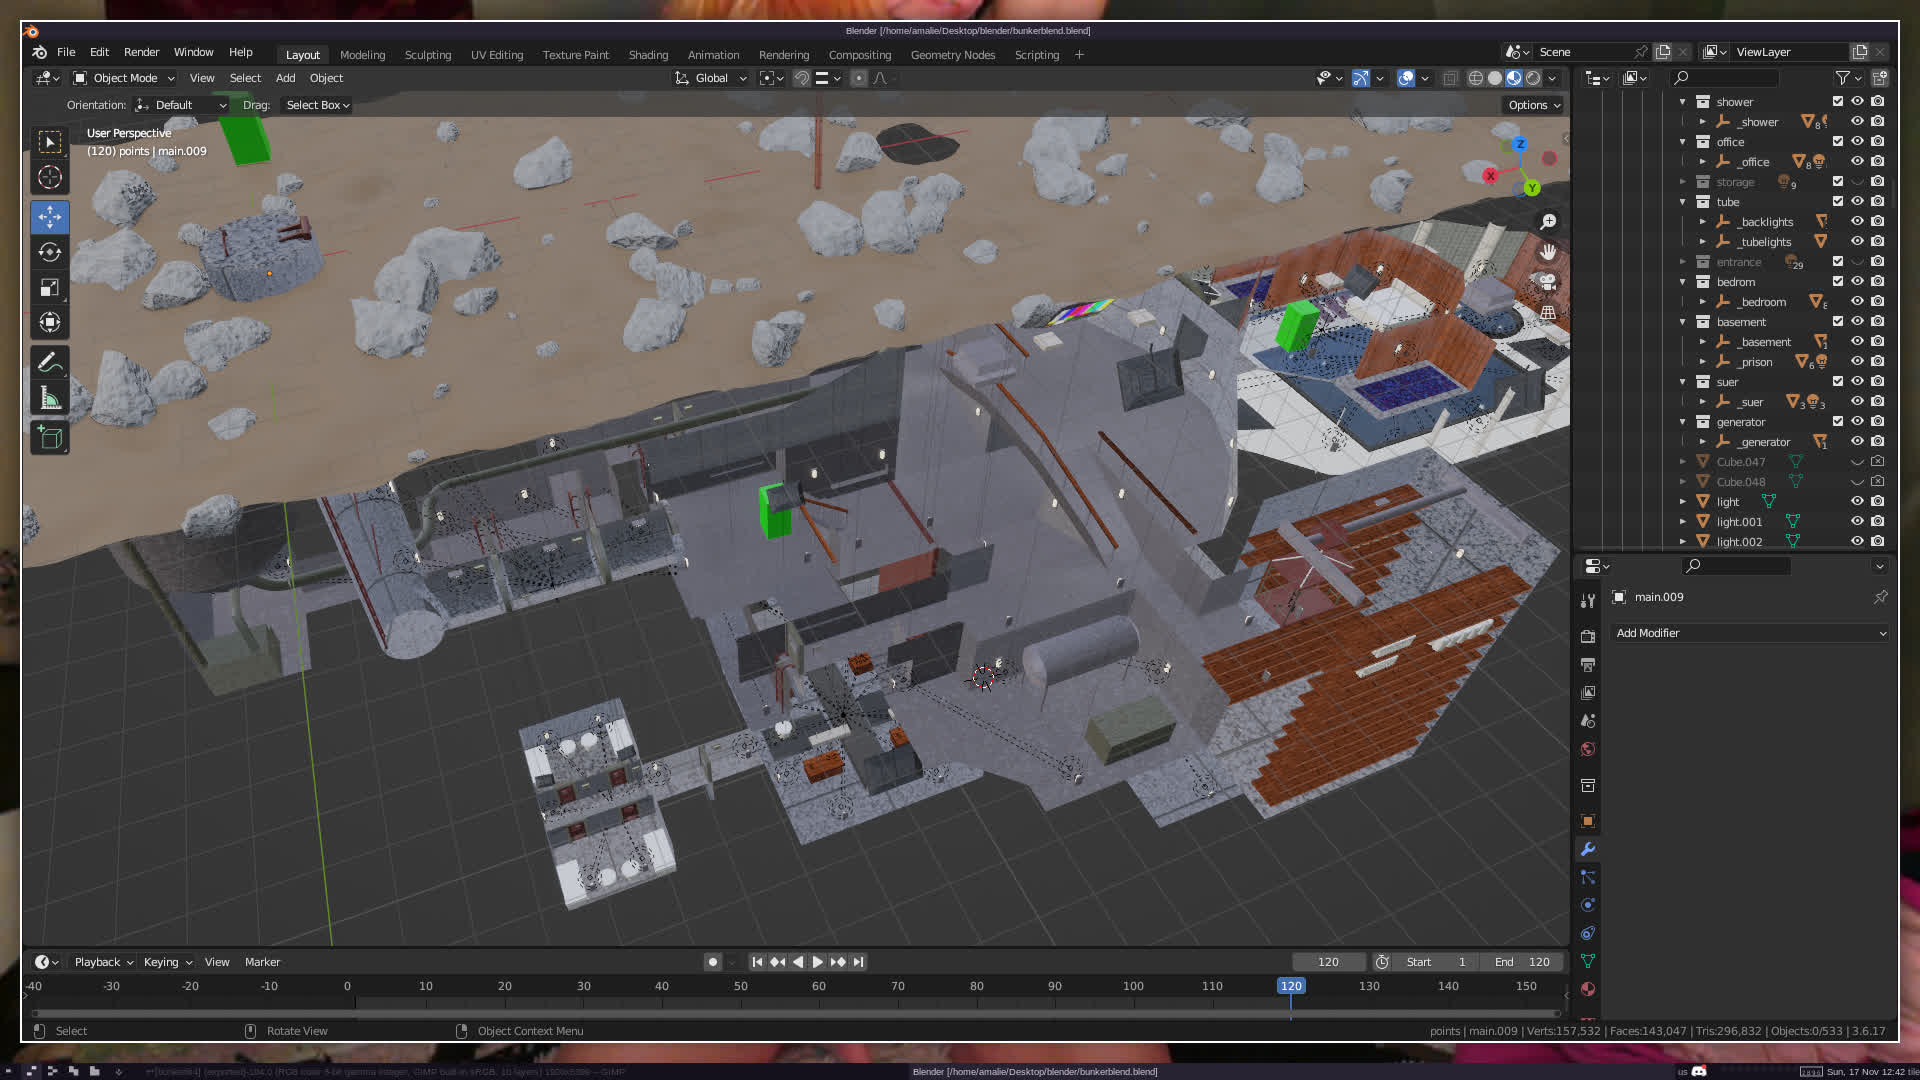Activate the Rotate tool

pos(50,252)
